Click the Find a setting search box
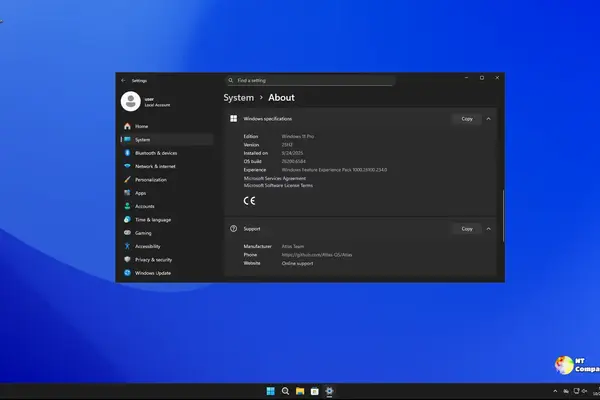The height and width of the screenshot is (400, 600). tap(300, 79)
